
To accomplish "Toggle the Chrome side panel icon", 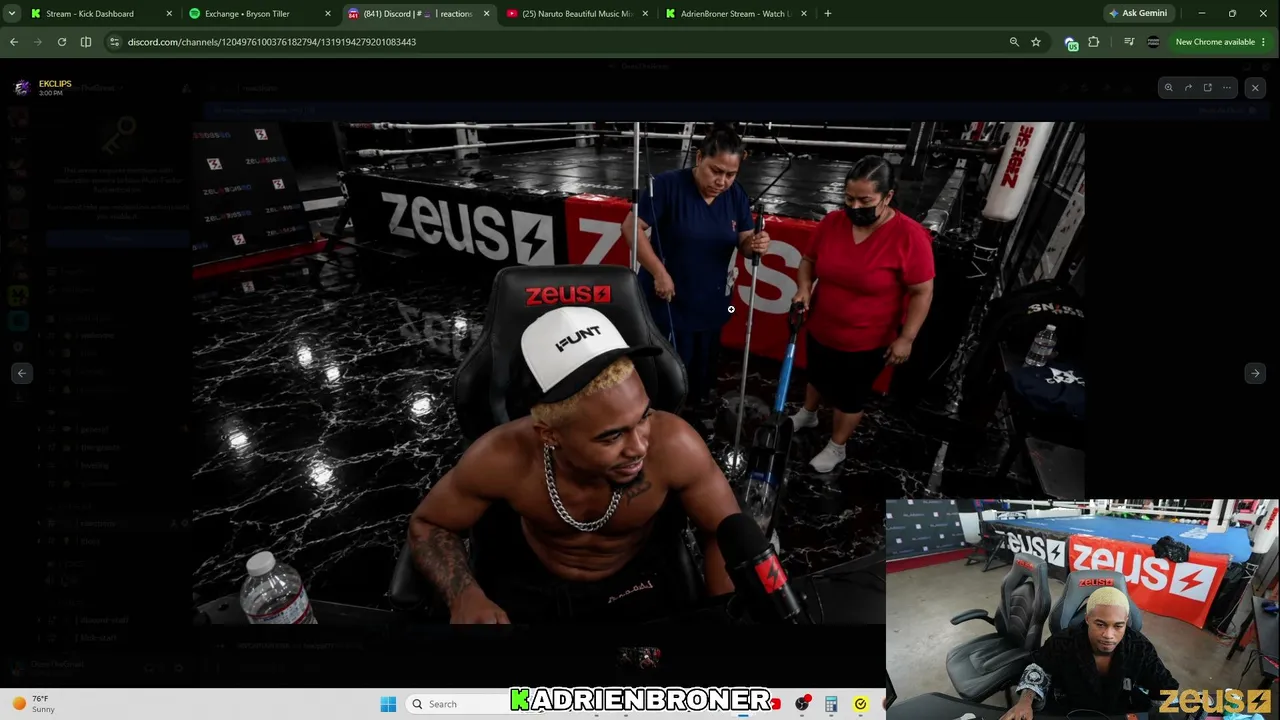I will pyautogui.click(x=86, y=42).
